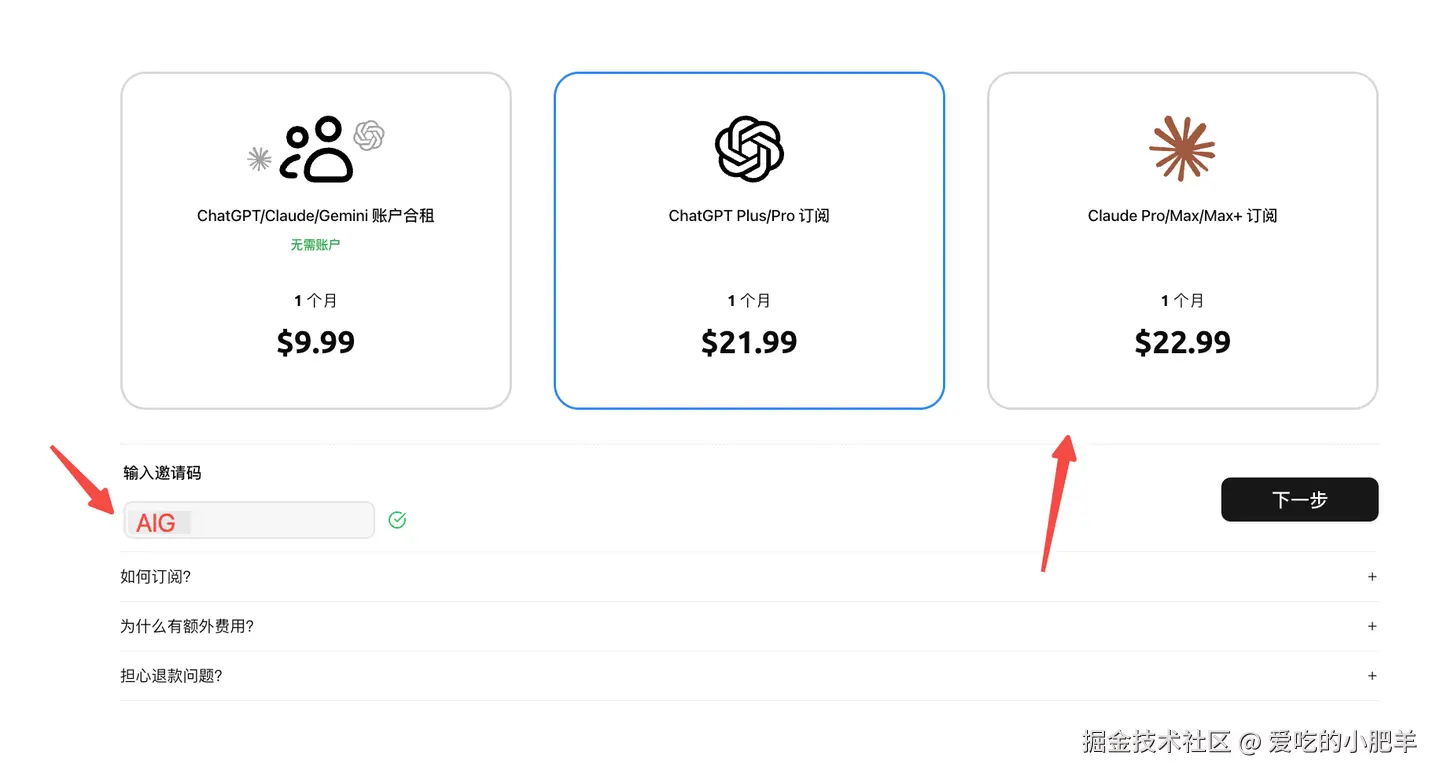The width and height of the screenshot is (1440, 778).
Task: Expand the 担心退款问题? question
Action: tap(171, 676)
